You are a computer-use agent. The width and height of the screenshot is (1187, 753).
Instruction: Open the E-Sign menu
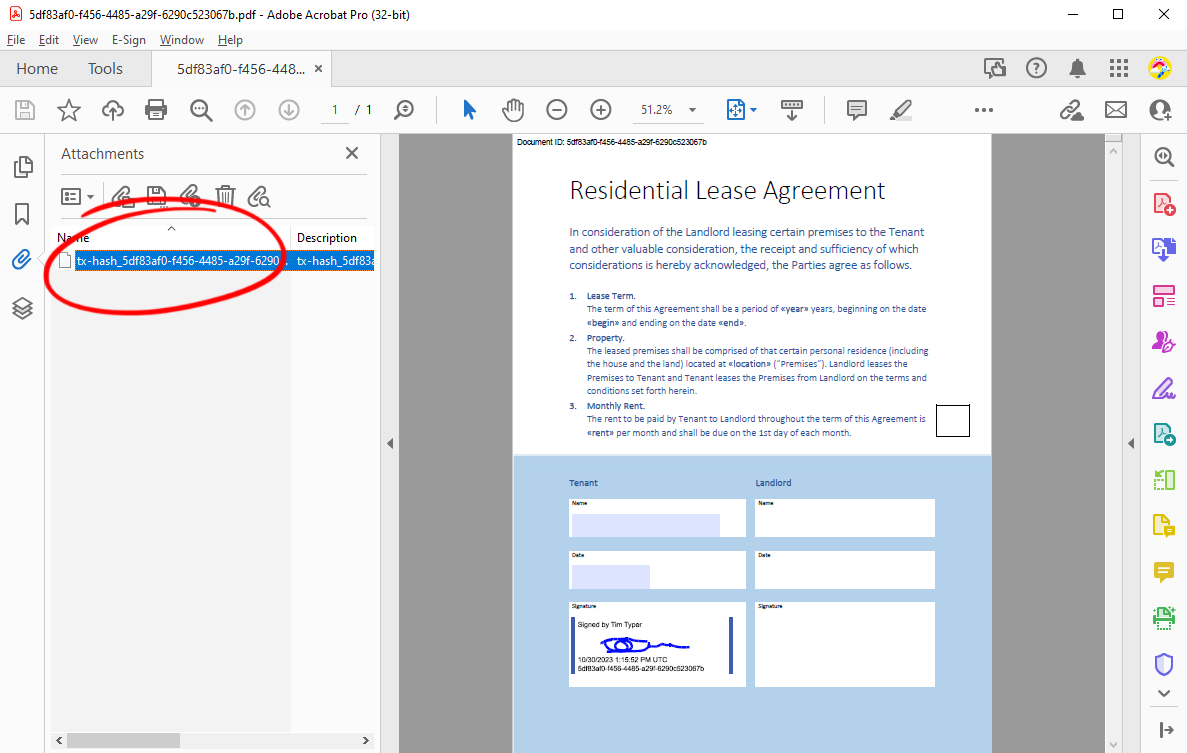click(129, 40)
